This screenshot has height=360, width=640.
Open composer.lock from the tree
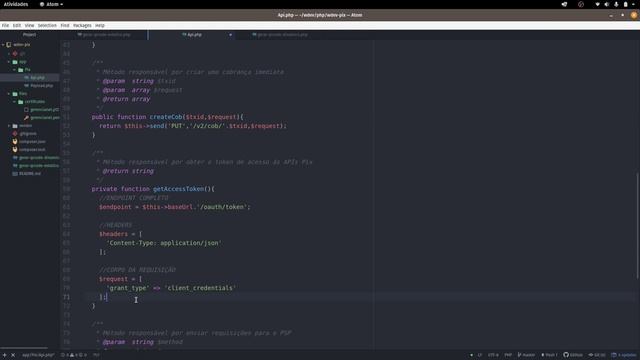(32, 150)
